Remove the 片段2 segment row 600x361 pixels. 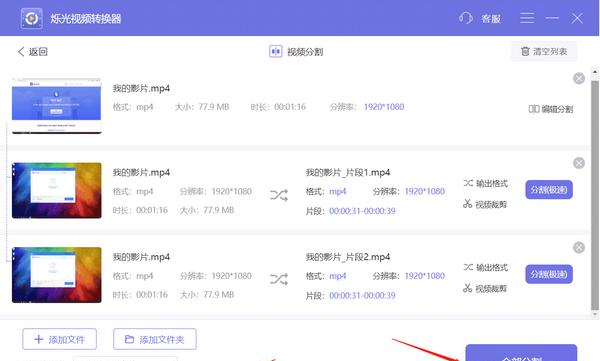pyautogui.click(x=579, y=248)
